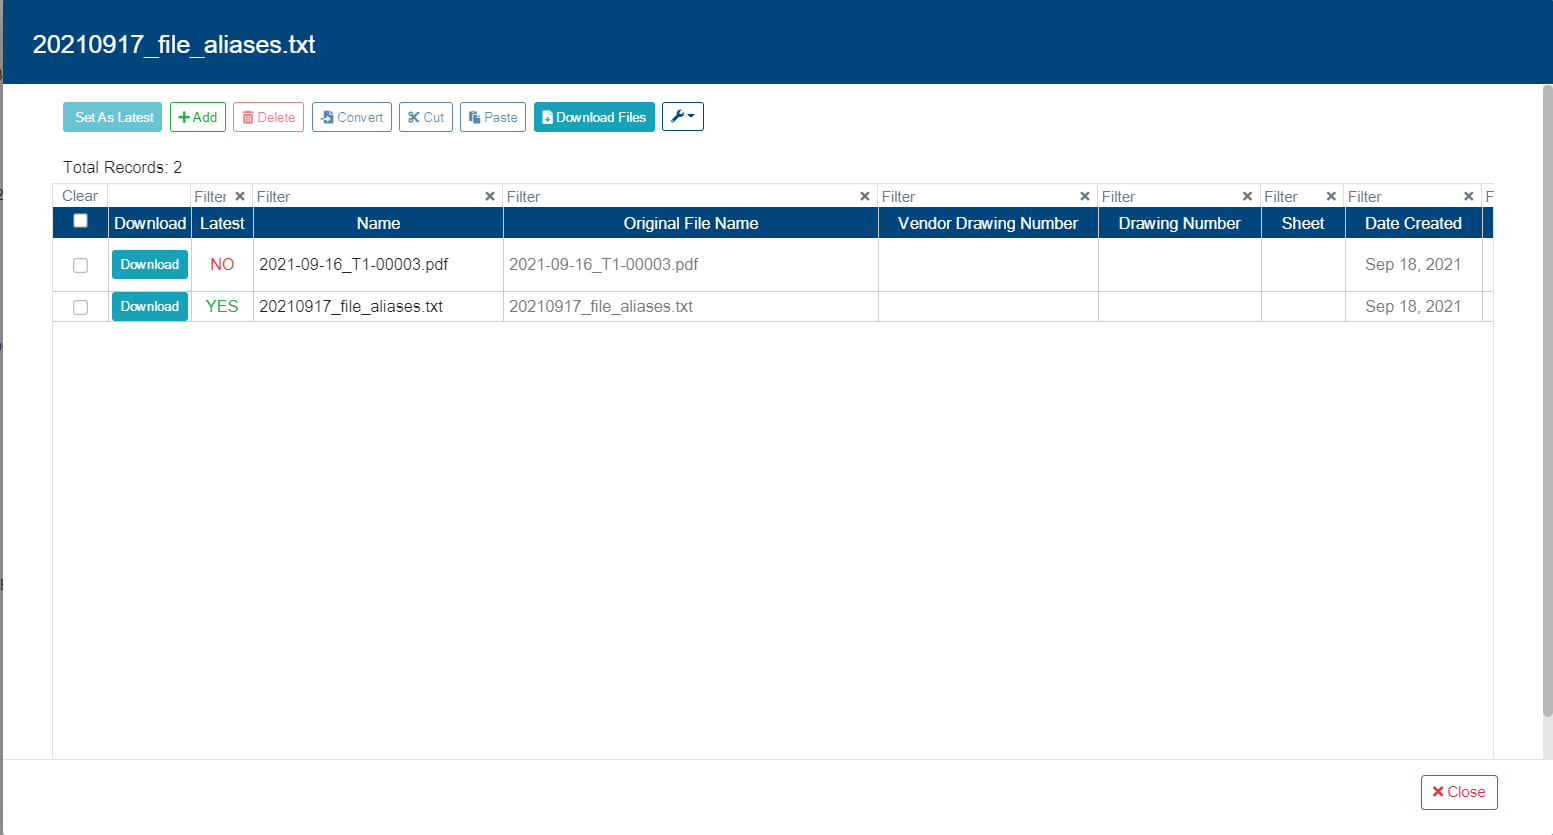Click the NO latest status cell
This screenshot has width=1553, height=835.
(222, 265)
